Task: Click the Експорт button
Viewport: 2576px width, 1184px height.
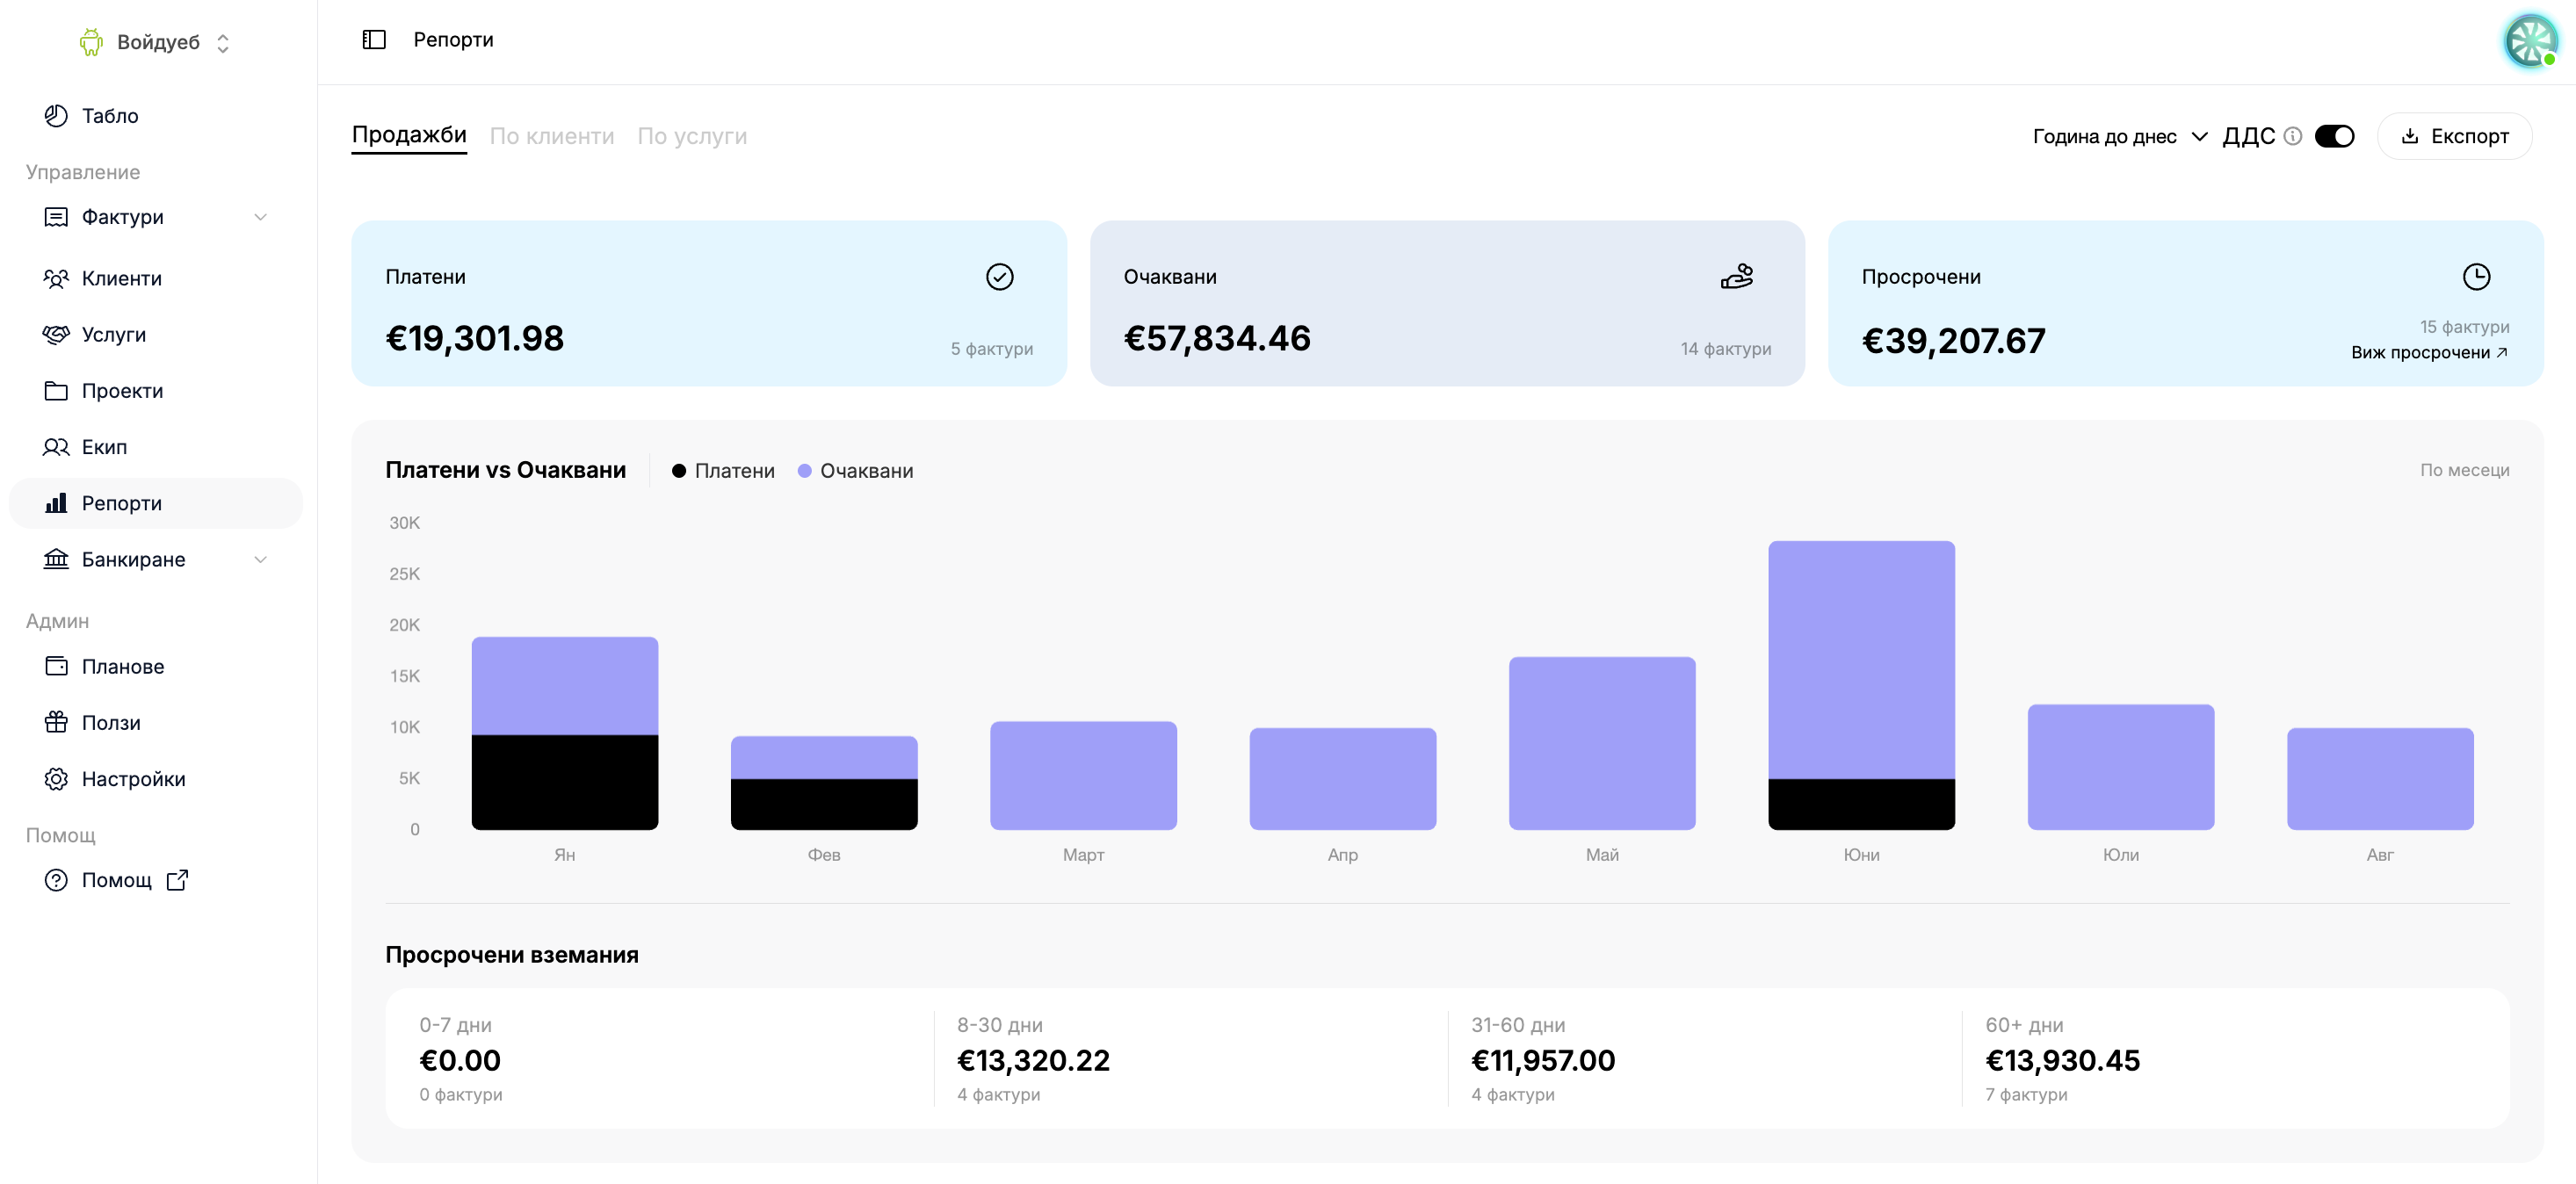Action: tap(2454, 136)
